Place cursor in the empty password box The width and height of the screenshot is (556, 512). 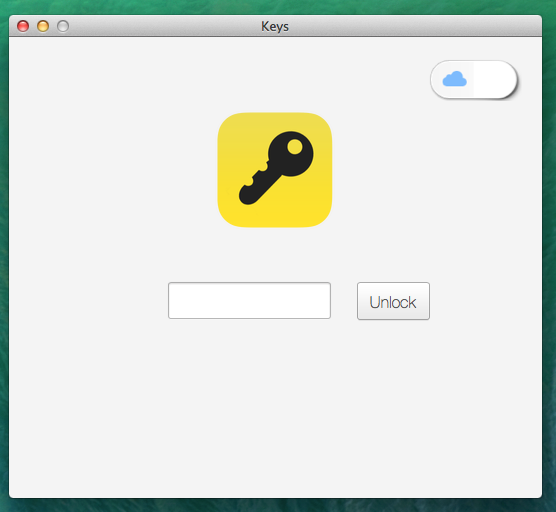249,301
